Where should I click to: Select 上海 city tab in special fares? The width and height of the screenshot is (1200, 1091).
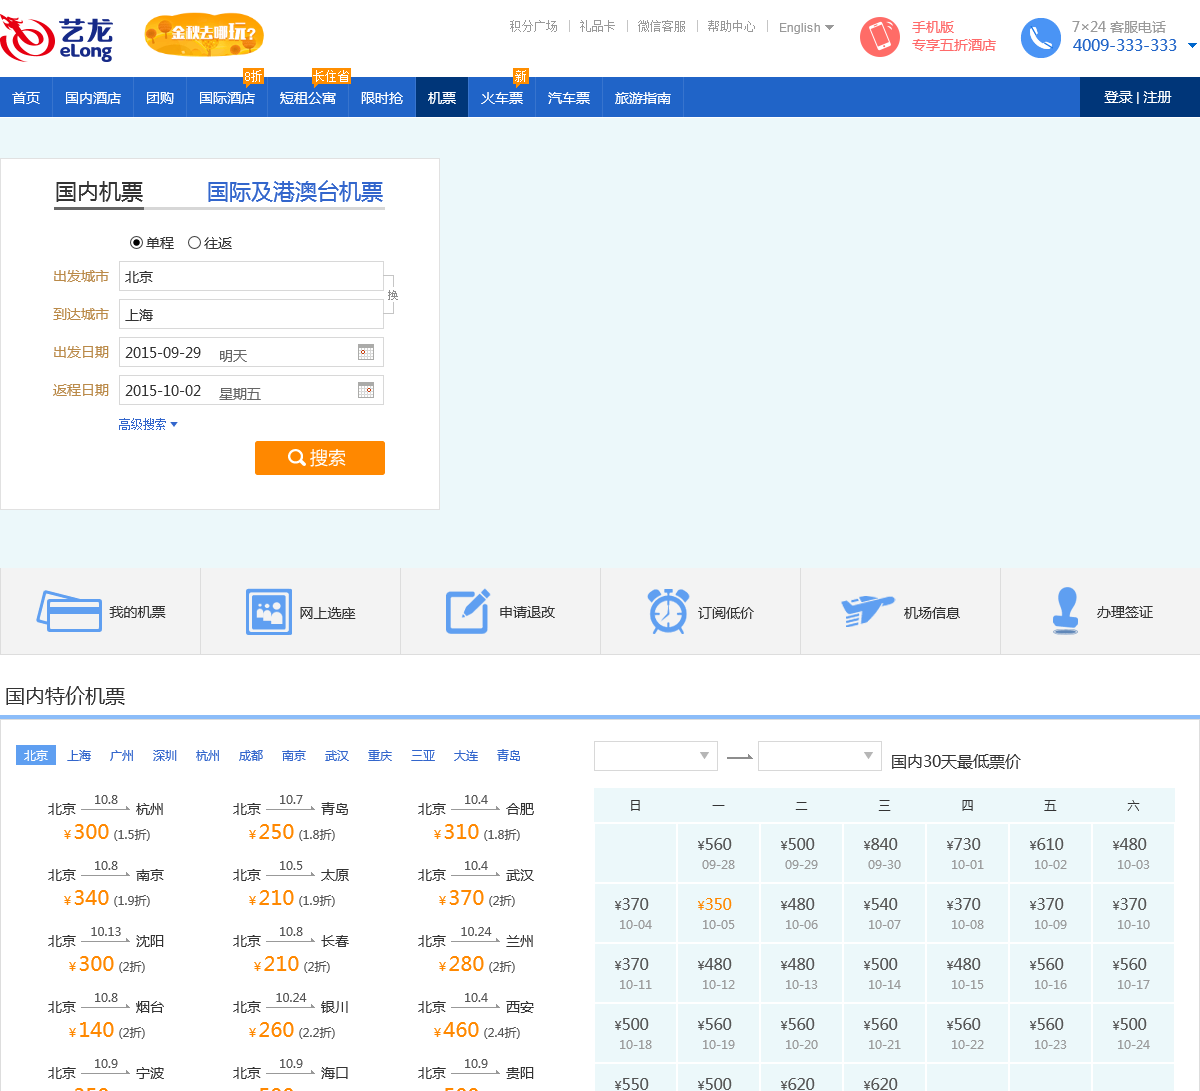pos(79,756)
